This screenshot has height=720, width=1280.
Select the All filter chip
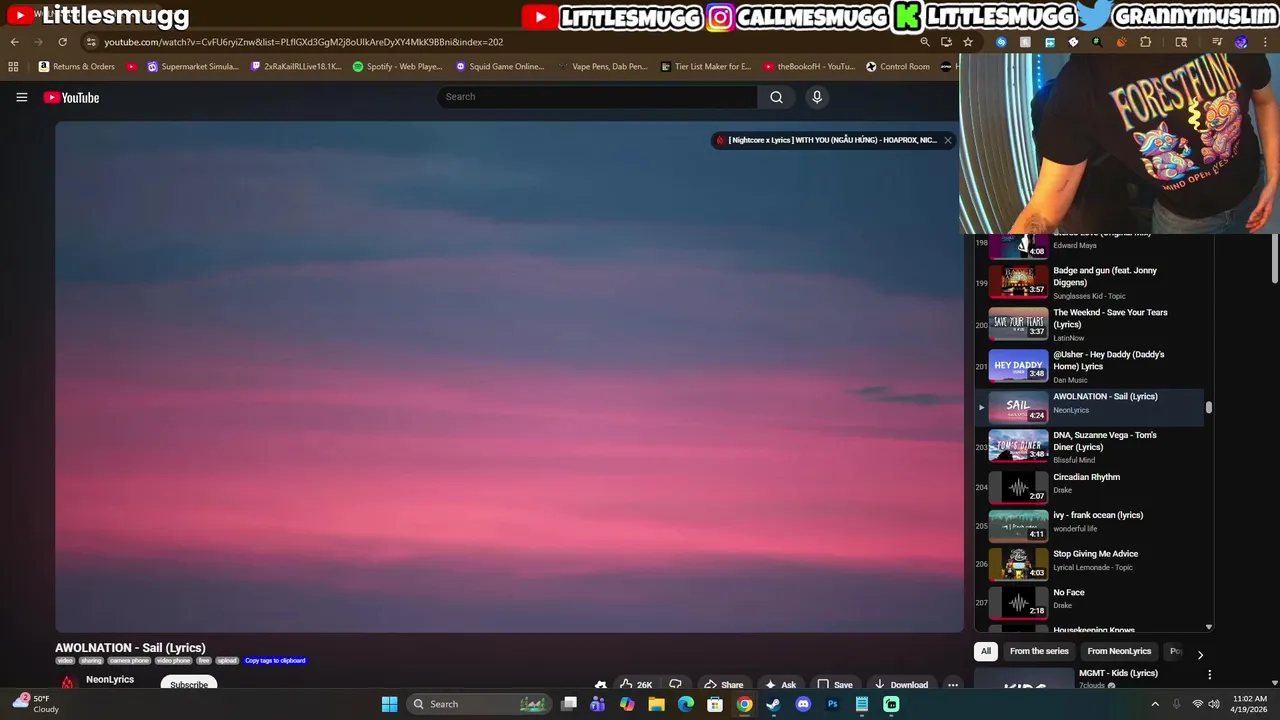[985, 651]
